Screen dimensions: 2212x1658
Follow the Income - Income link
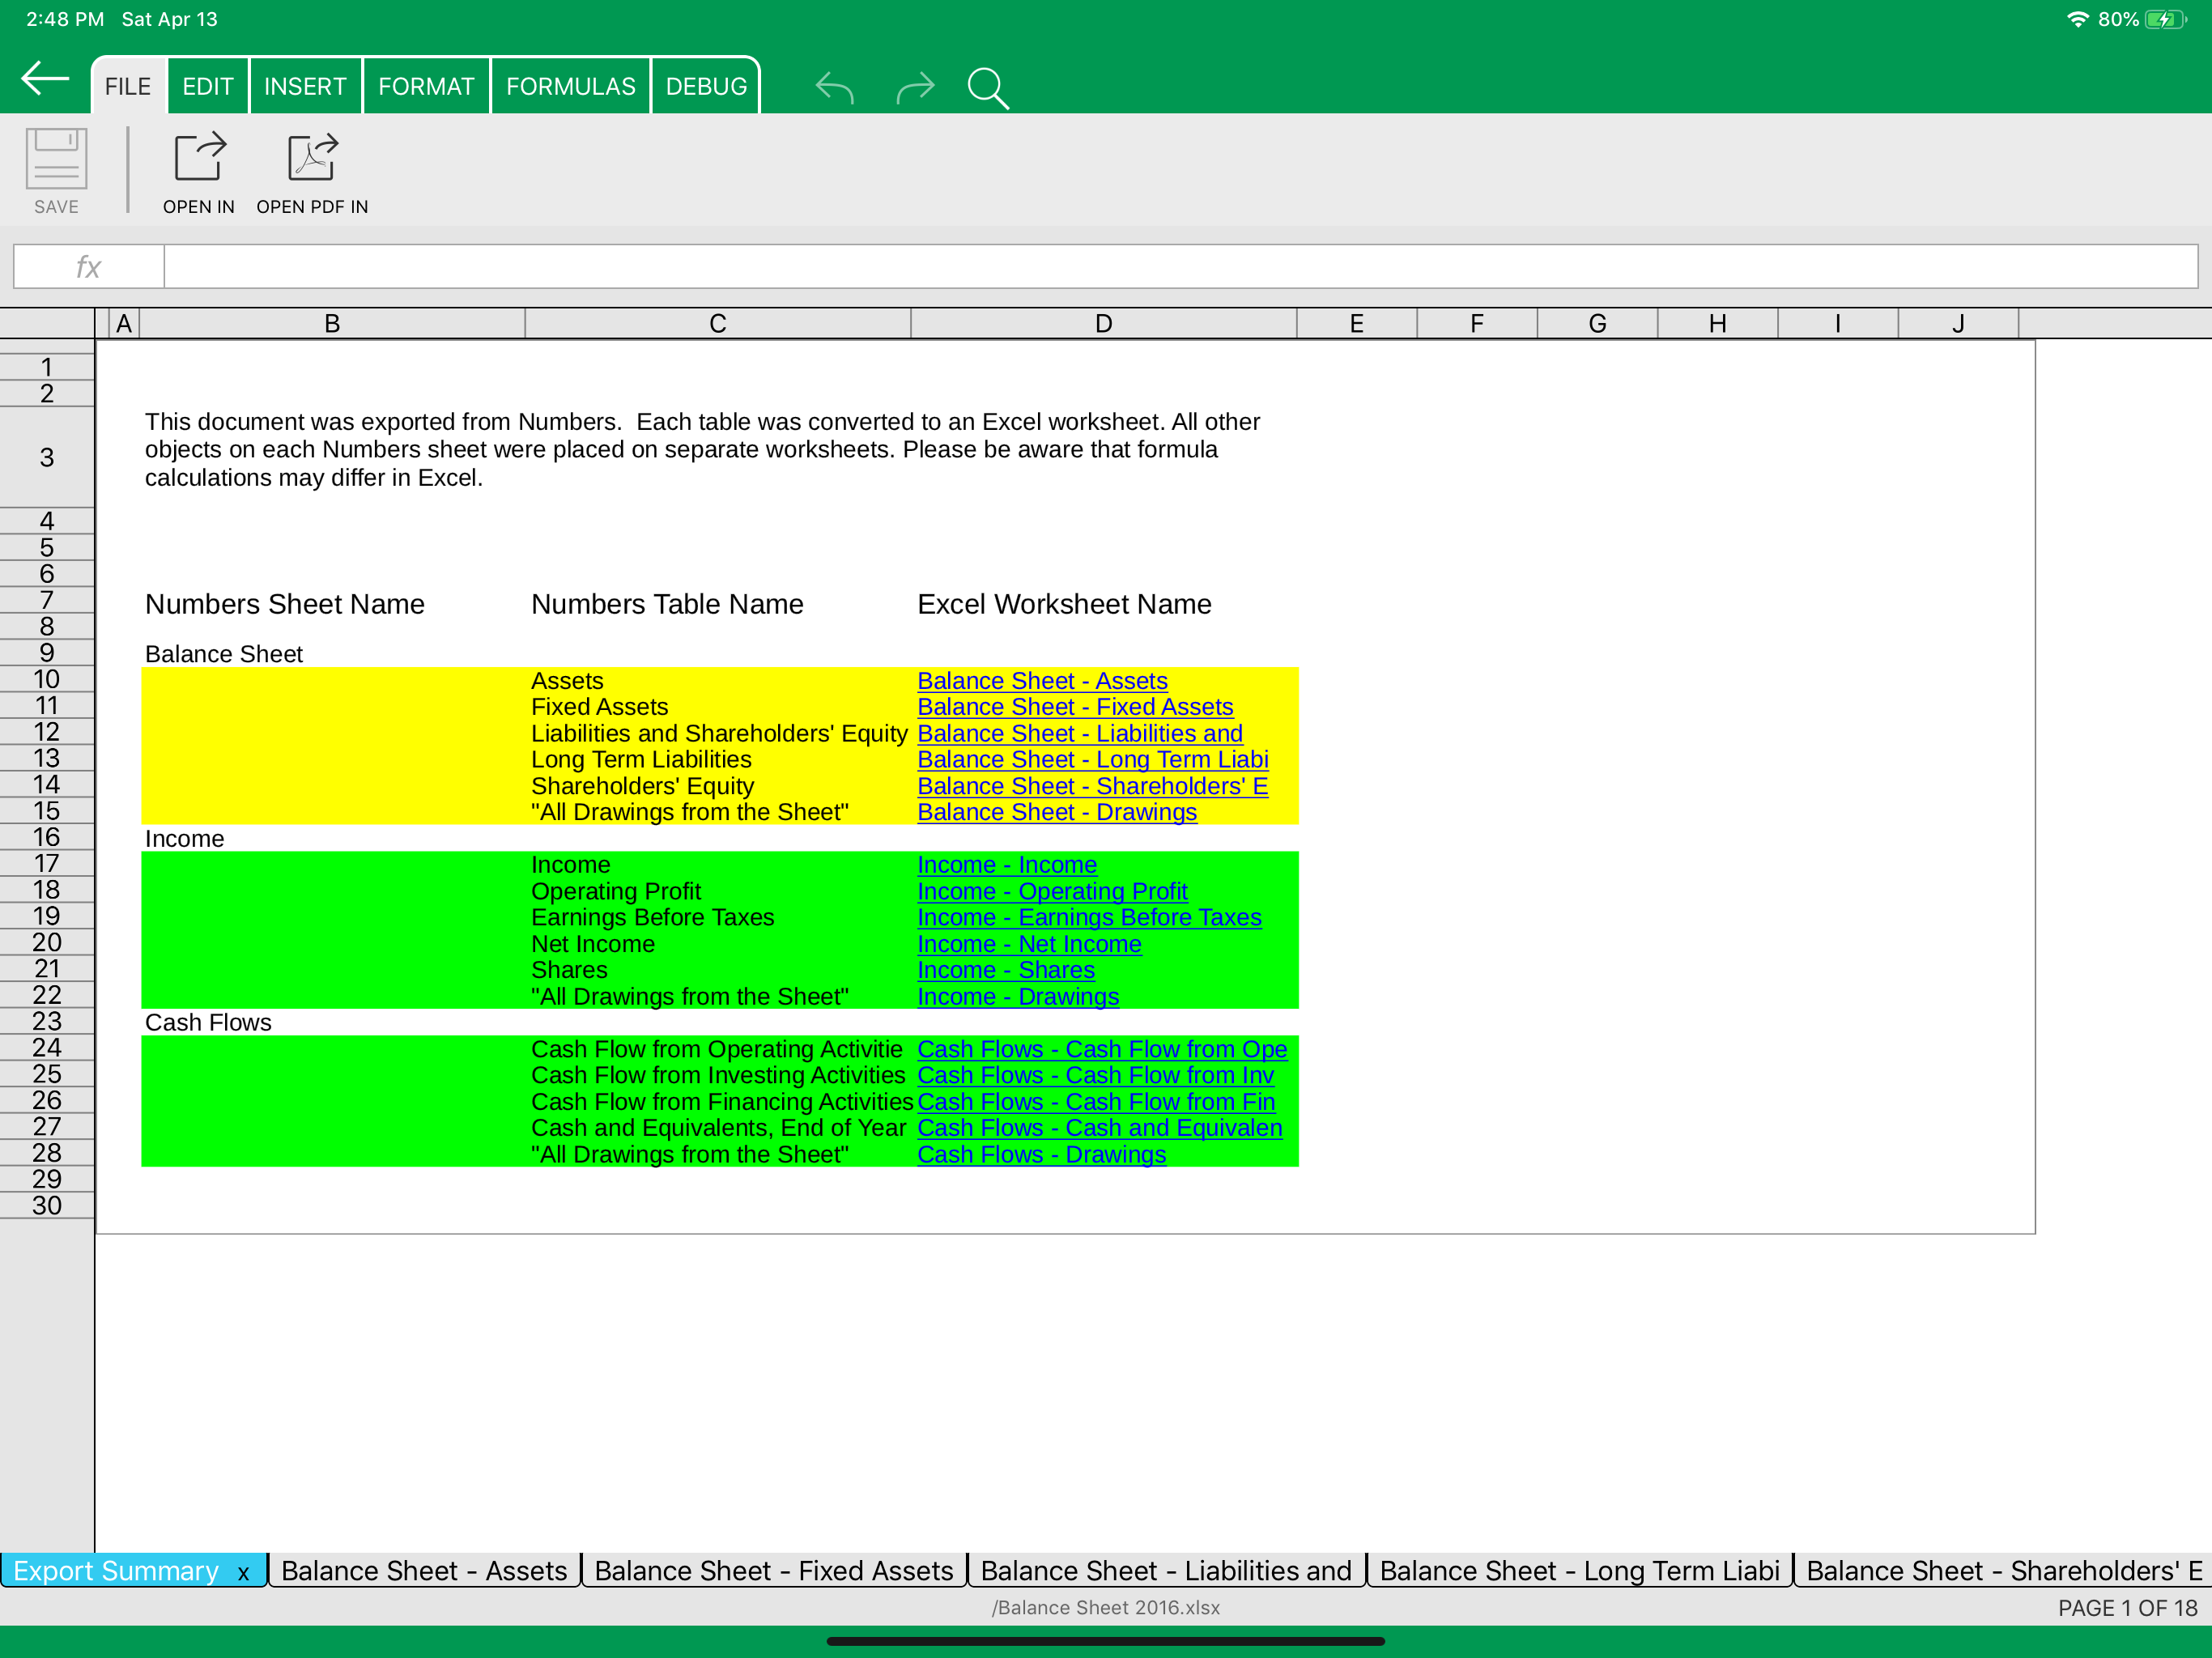[1007, 865]
